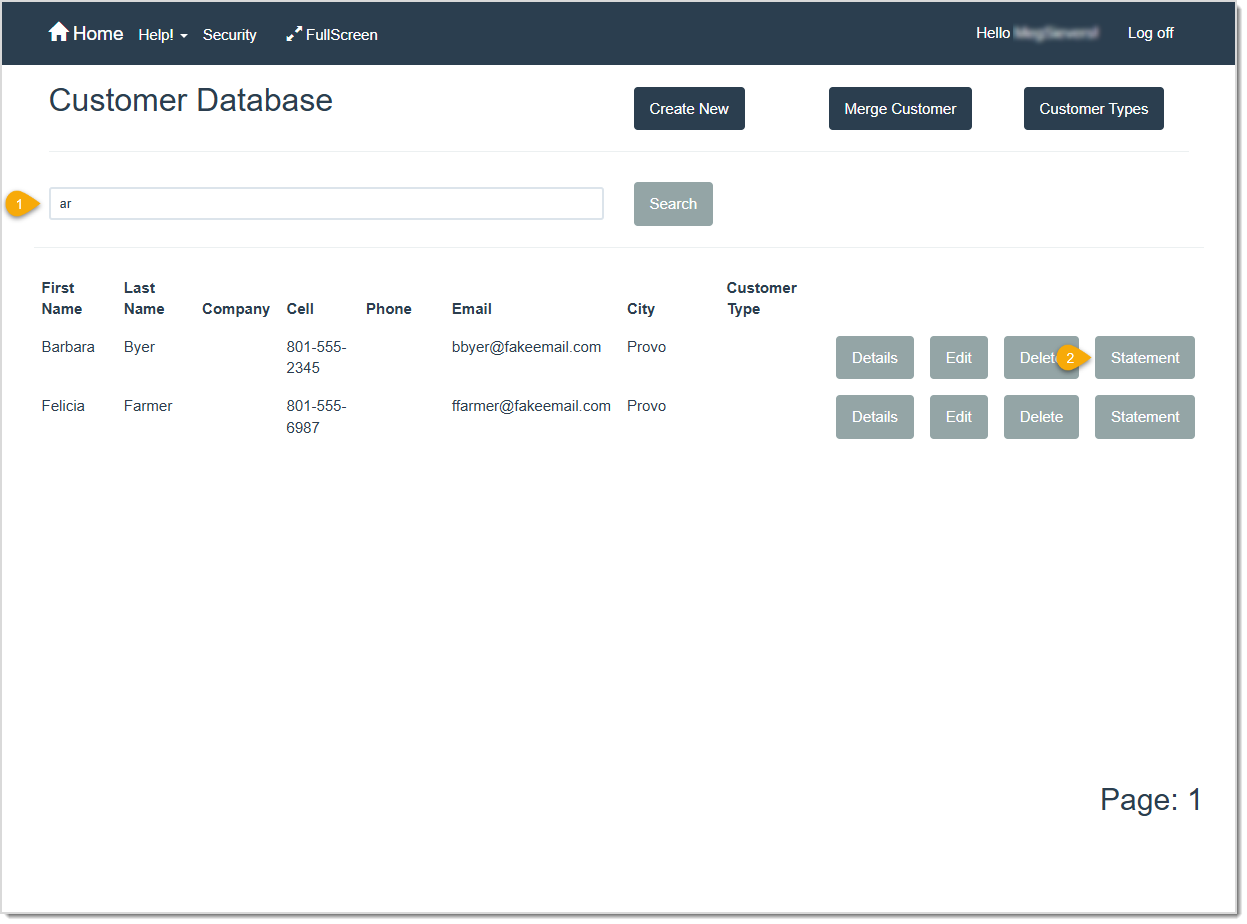1247x924 pixels.
Task: Click the Search button
Action: (672, 203)
